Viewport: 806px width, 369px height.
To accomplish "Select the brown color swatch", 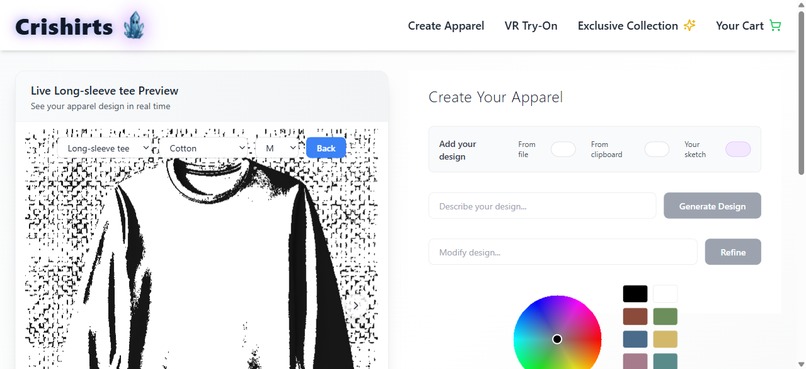I will coord(635,317).
